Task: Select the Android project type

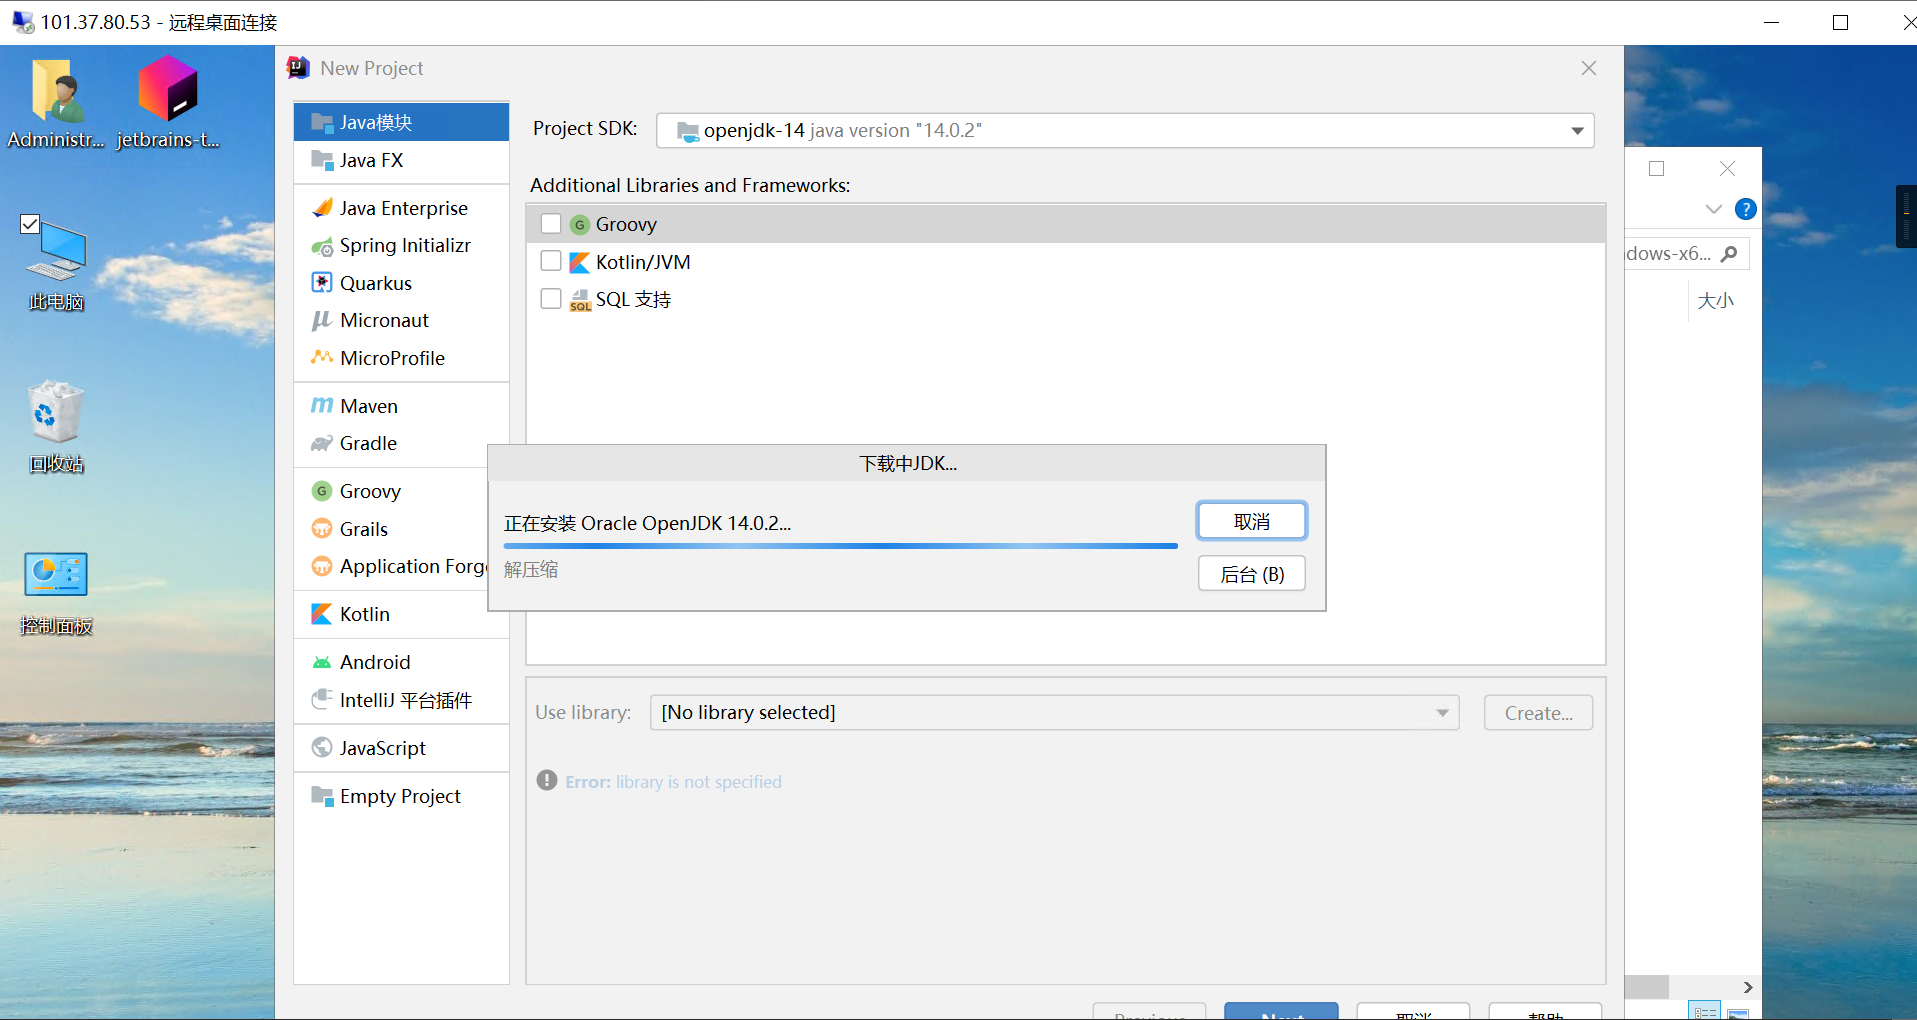Action: tap(401, 662)
